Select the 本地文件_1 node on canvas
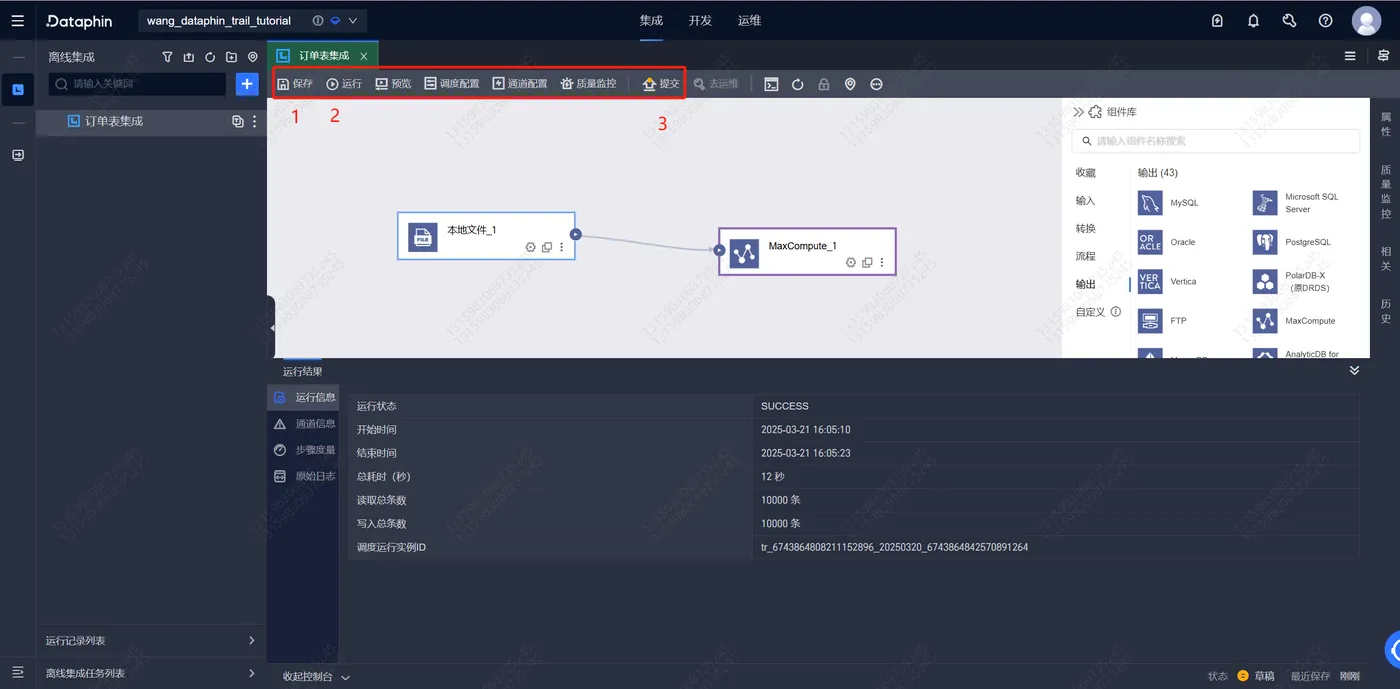1400x689 pixels. click(486, 236)
